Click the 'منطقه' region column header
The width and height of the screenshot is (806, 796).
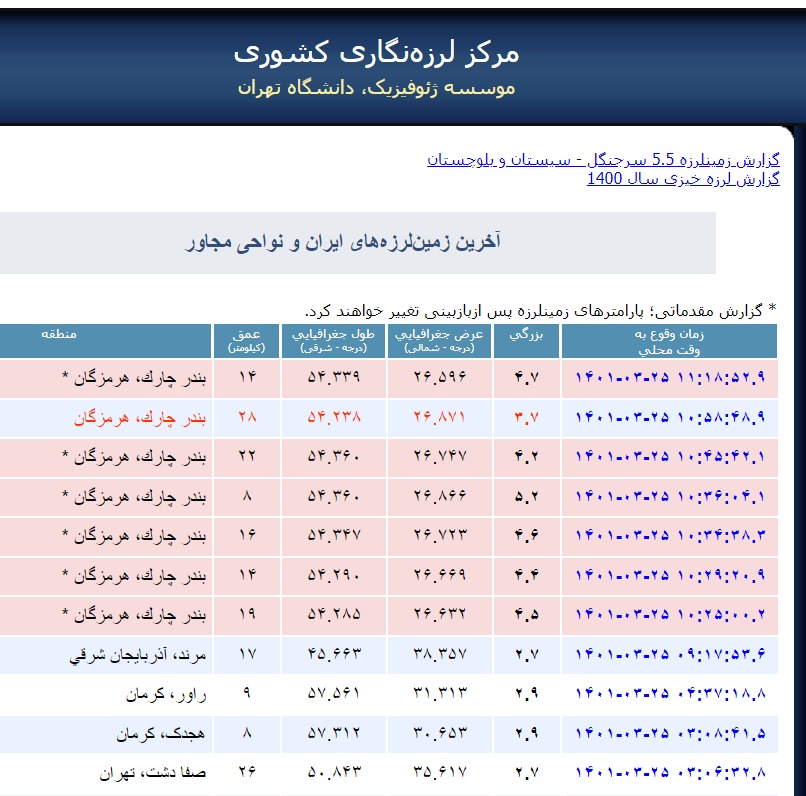(x=105, y=341)
